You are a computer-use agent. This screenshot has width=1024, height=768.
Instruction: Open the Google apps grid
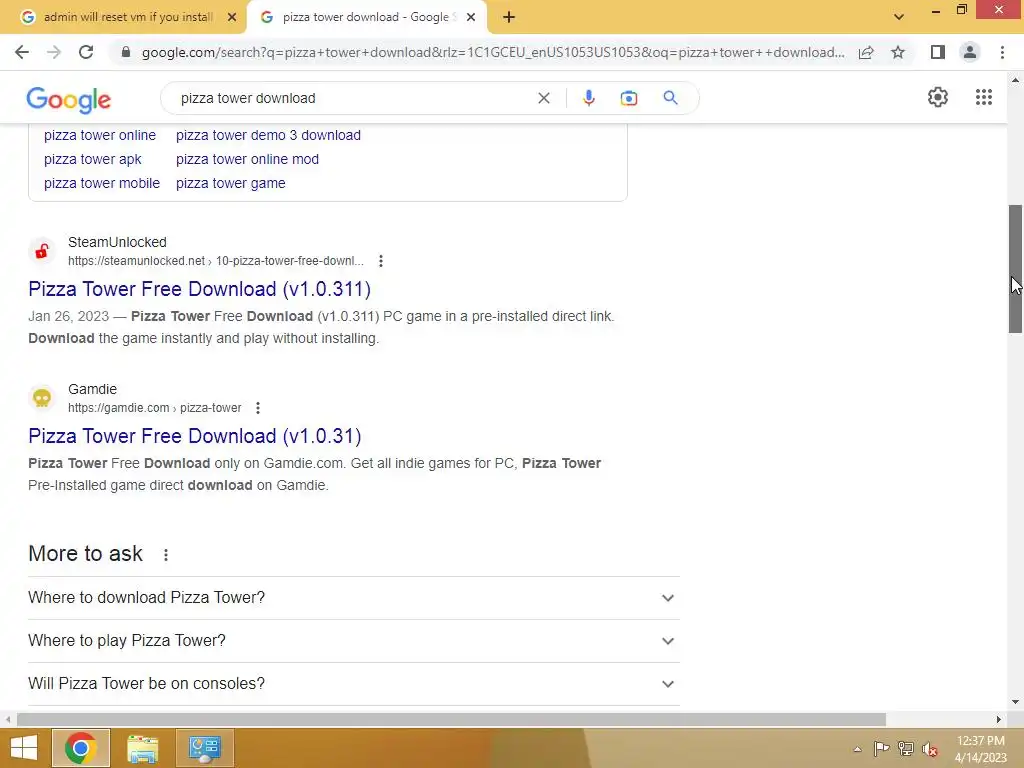pos(984,97)
